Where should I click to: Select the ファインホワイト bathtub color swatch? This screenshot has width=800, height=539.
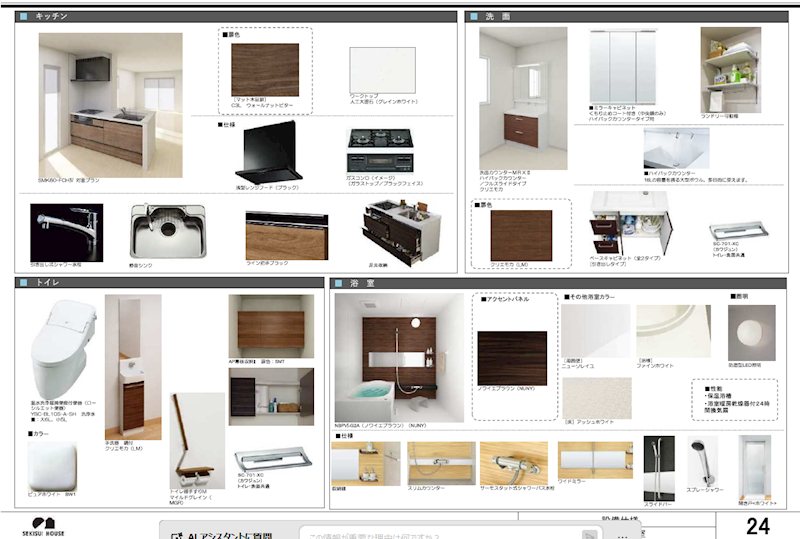pos(673,331)
